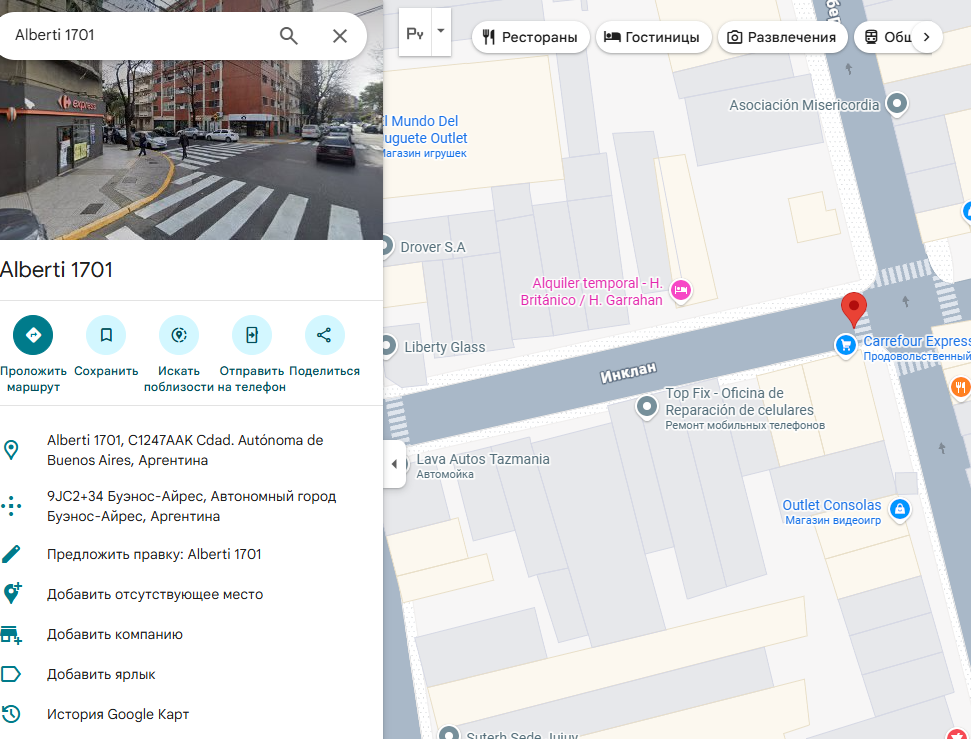This screenshot has height=739, width=971.
Task: Click the history clock icon
Action: [11, 714]
